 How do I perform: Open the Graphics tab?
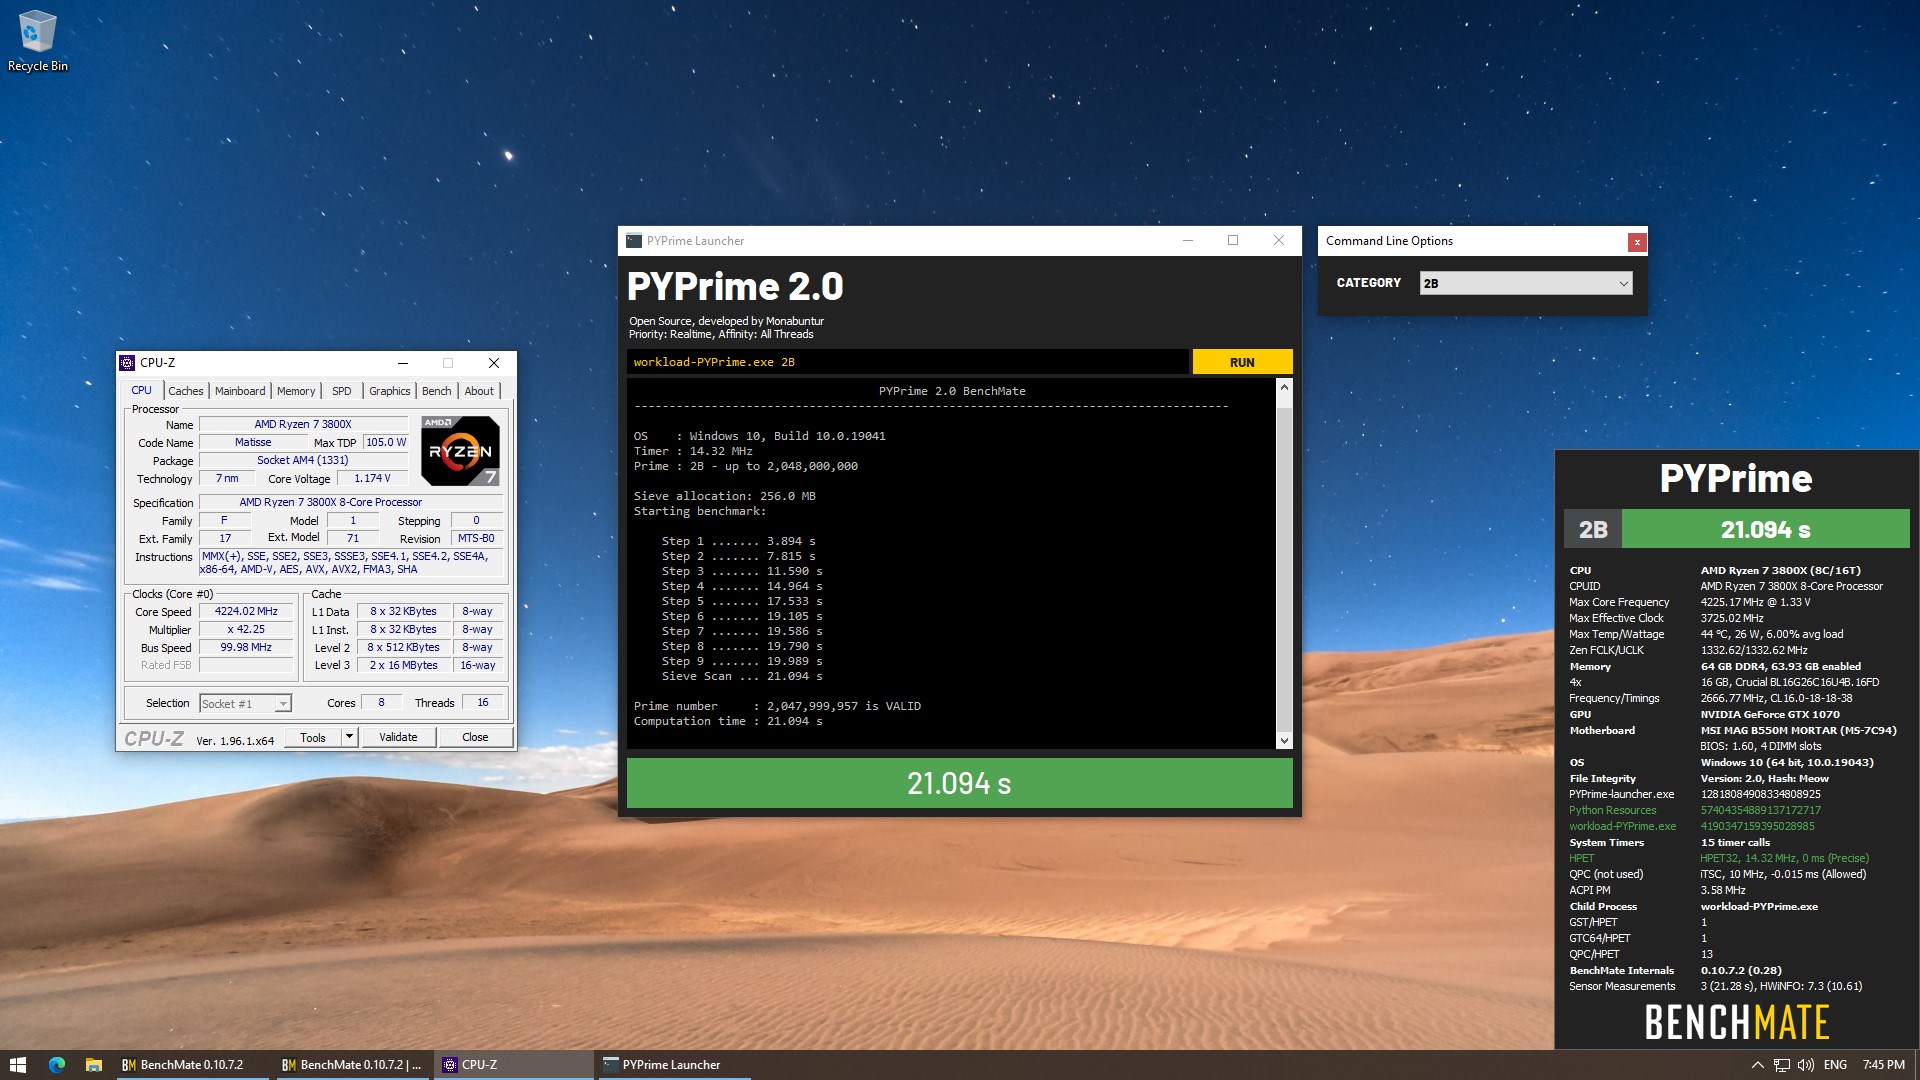(x=390, y=391)
